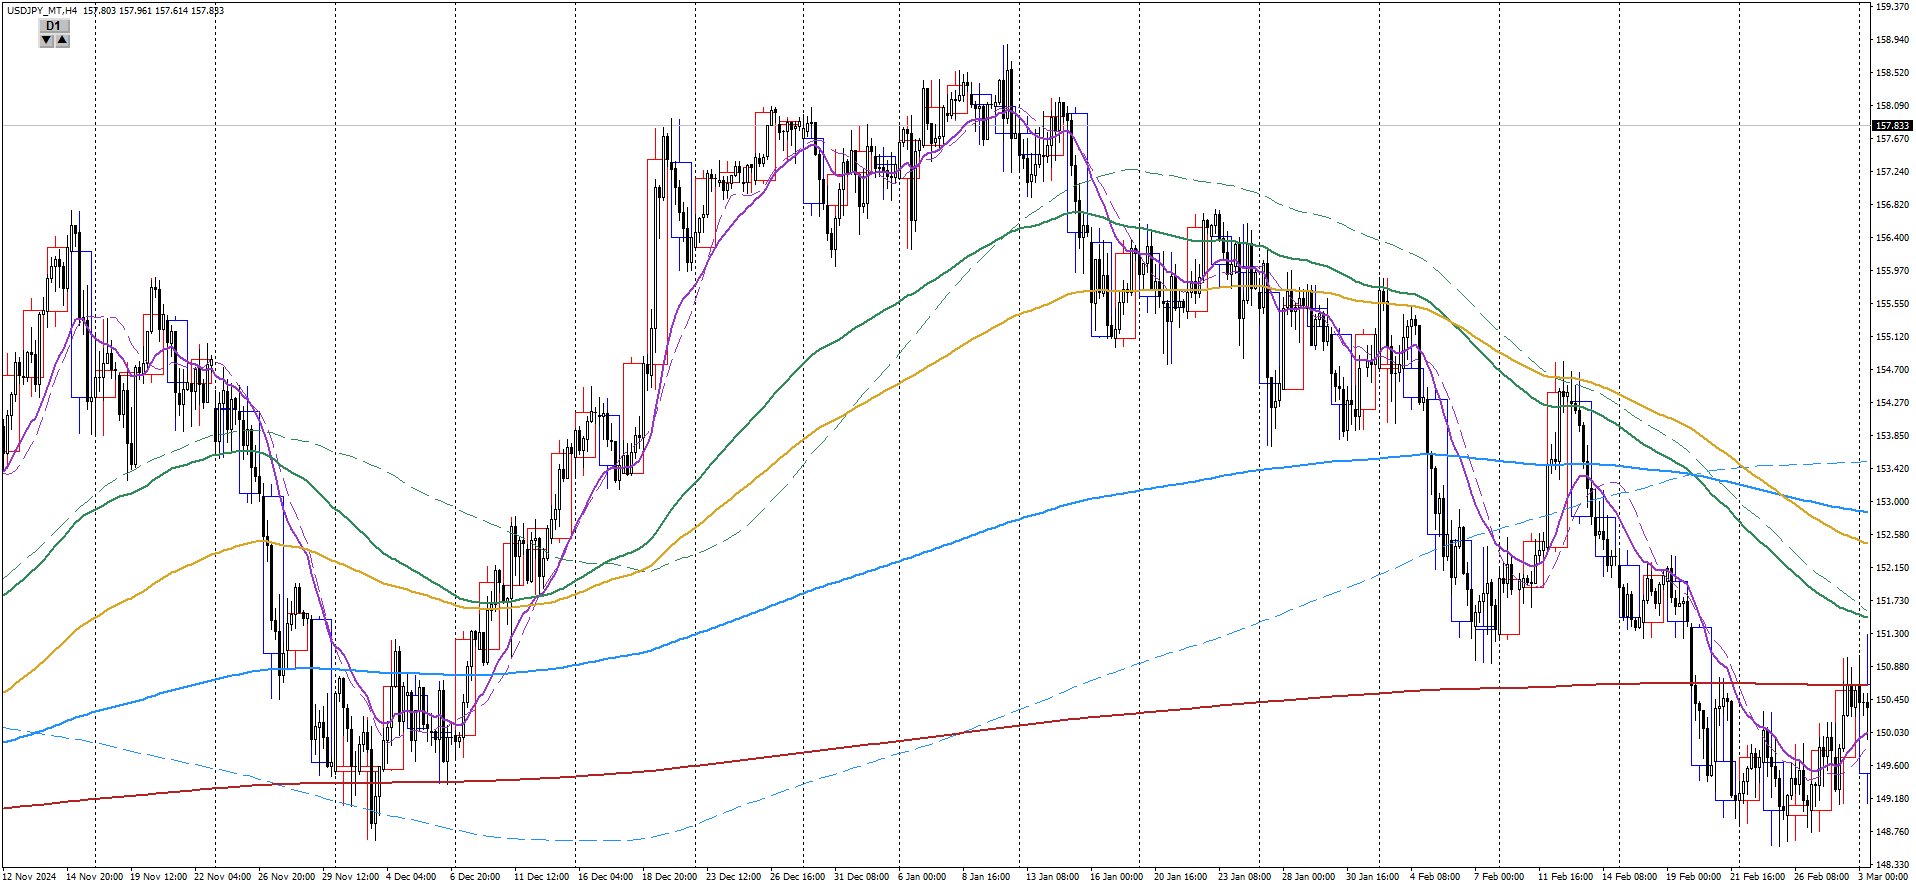Click the D1 timeframe button
Viewport: 1916px width, 888px height.
tap(54, 26)
